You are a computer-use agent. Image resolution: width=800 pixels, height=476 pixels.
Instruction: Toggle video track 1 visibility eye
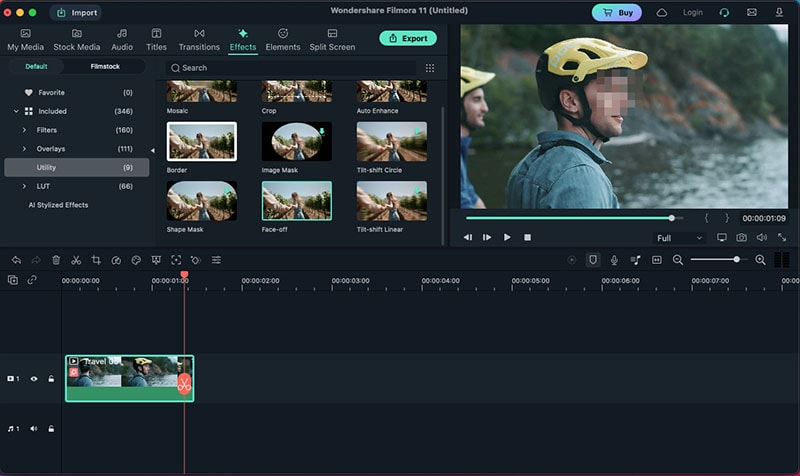(x=34, y=379)
